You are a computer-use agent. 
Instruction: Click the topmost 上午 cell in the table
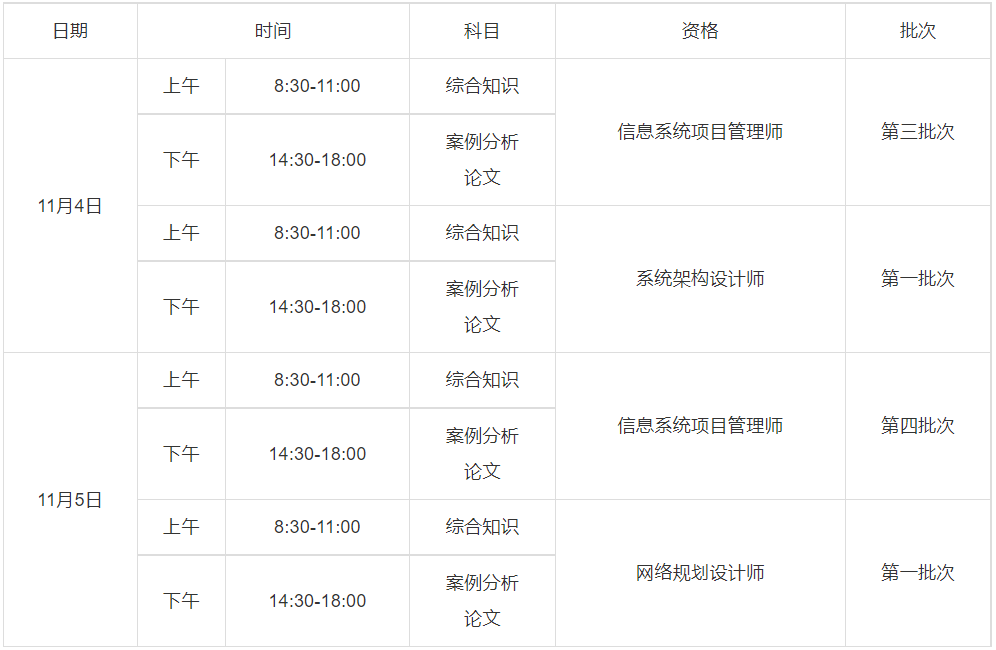tap(181, 86)
